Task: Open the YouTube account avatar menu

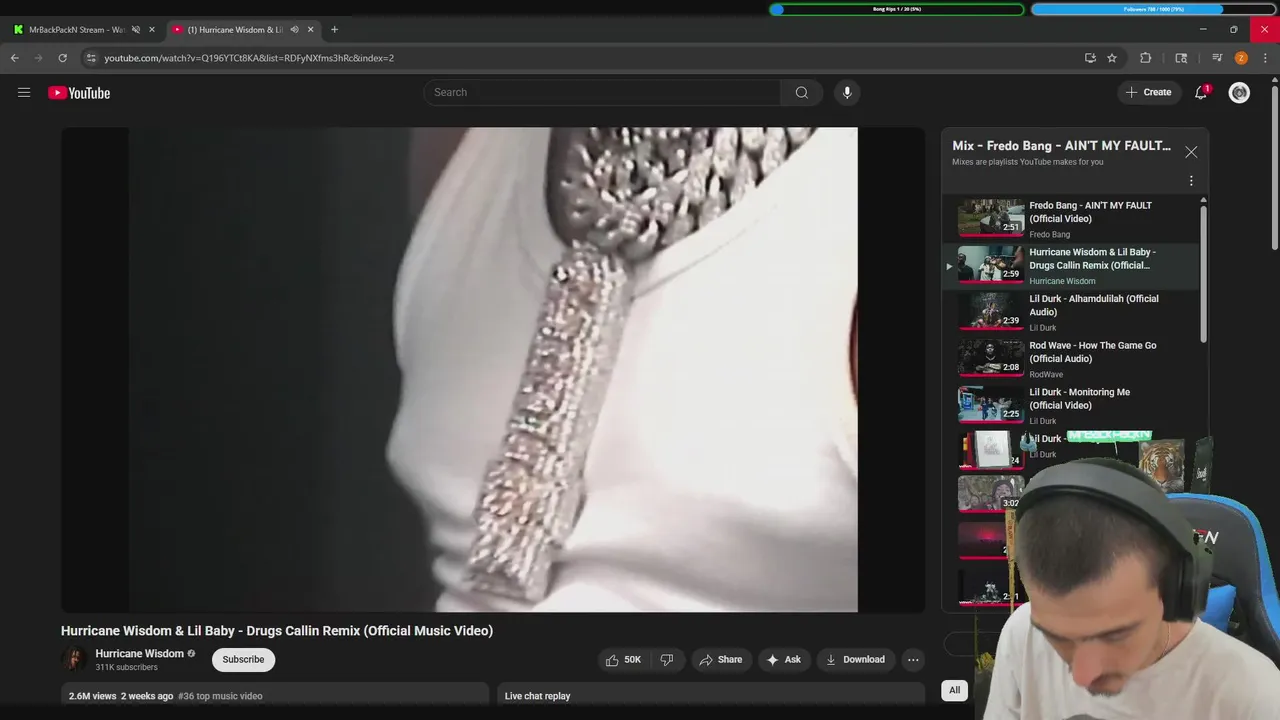Action: coord(1239,92)
